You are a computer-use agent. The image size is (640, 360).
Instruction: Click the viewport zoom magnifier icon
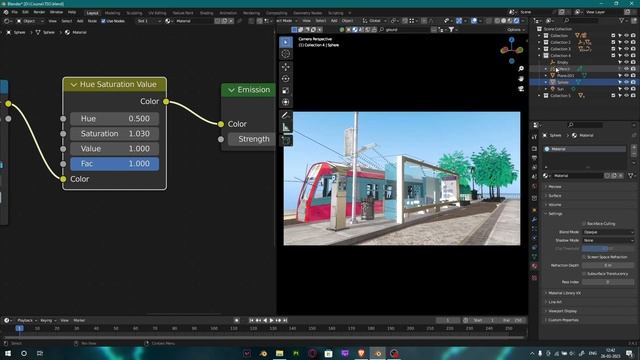521,69
